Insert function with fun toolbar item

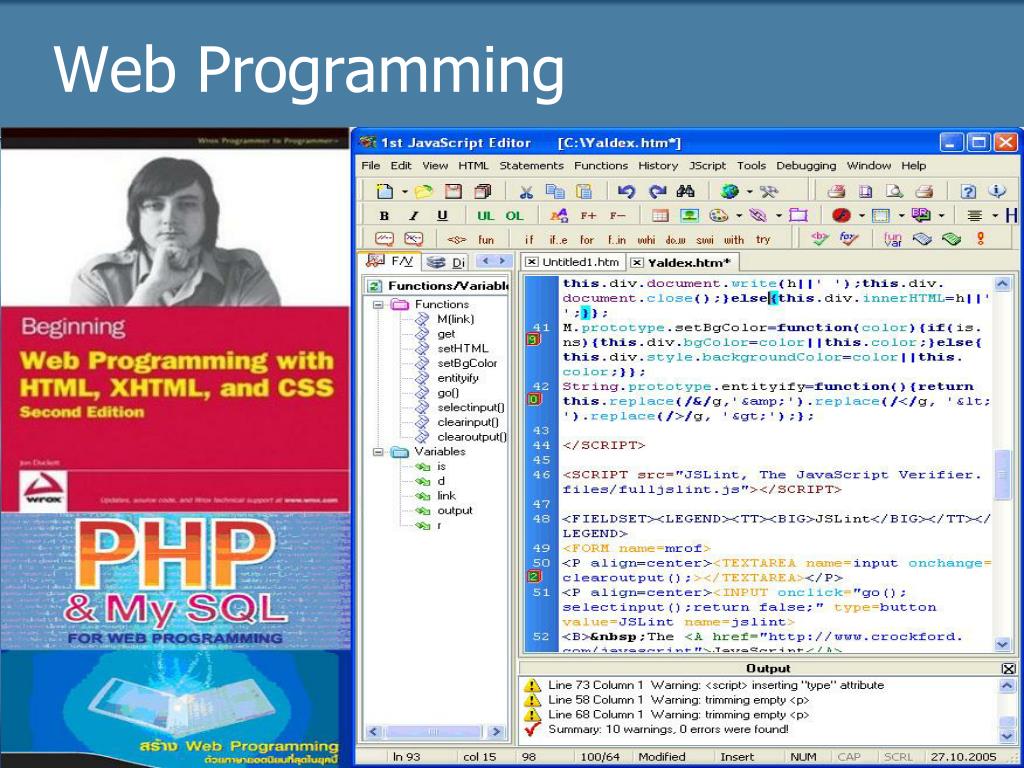coord(486,240)
